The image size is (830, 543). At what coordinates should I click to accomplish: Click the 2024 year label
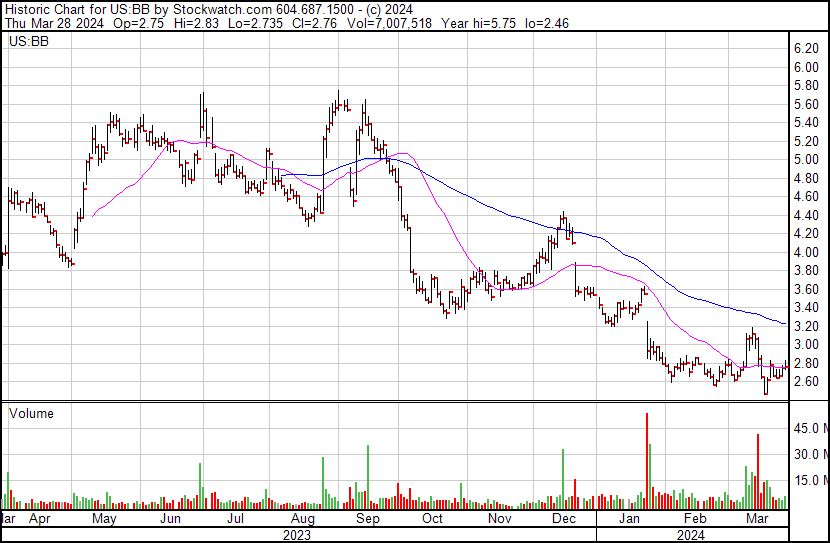click(x=692, y=534)
